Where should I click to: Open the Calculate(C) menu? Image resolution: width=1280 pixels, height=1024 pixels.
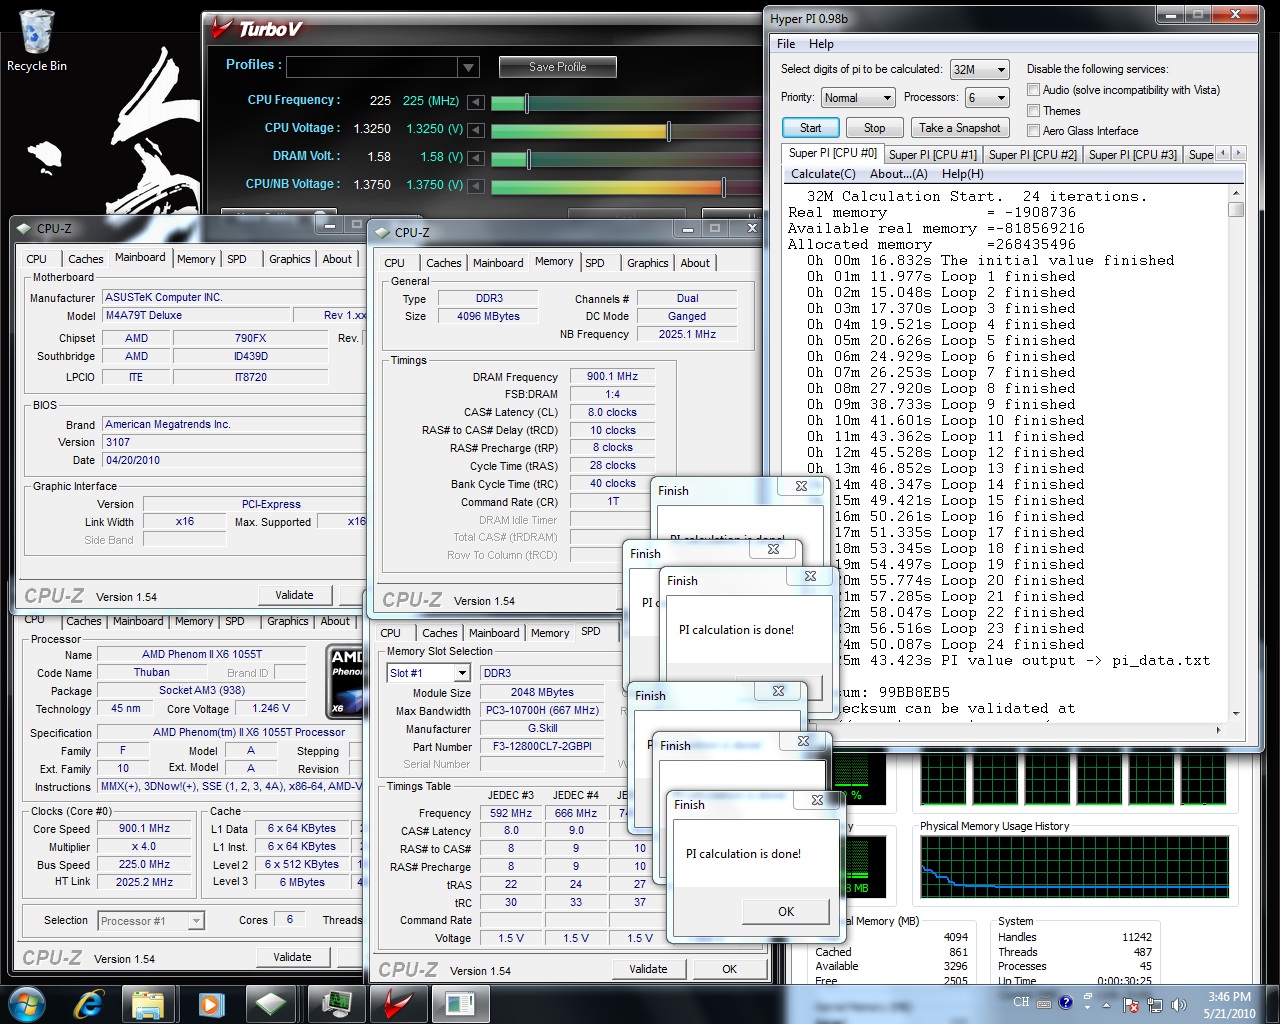coord(823,174)
